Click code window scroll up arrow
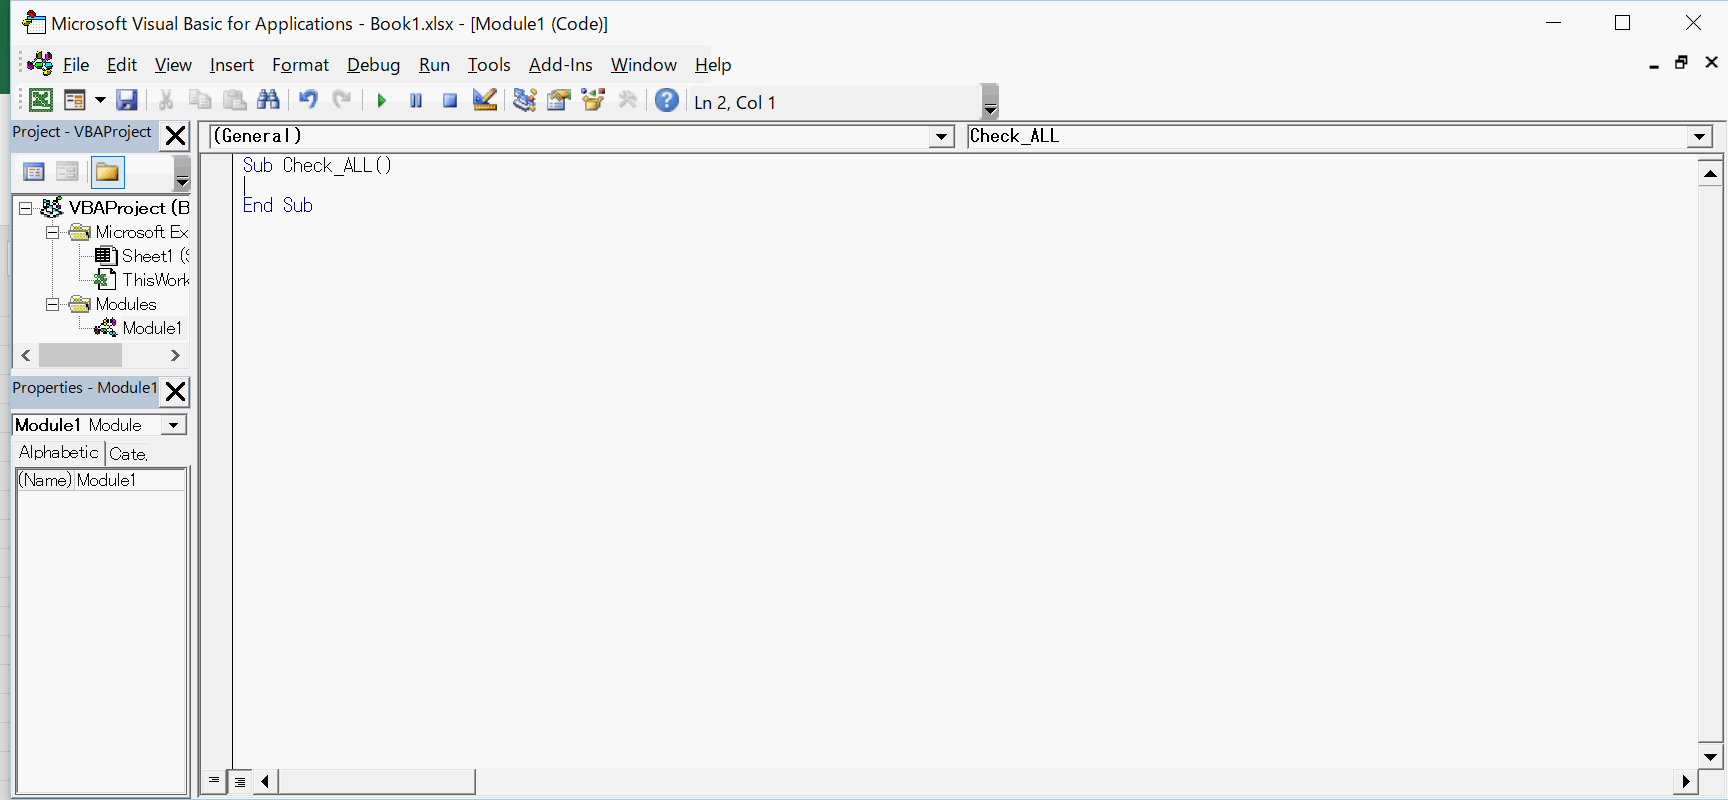The height and width of the screenshot is (800, 1728). point(1710,174)
